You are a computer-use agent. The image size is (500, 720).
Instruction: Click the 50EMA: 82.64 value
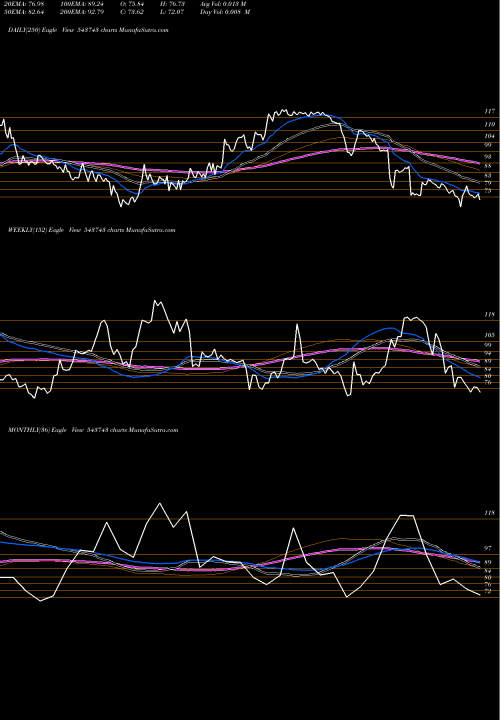click(x=26, y=12)
